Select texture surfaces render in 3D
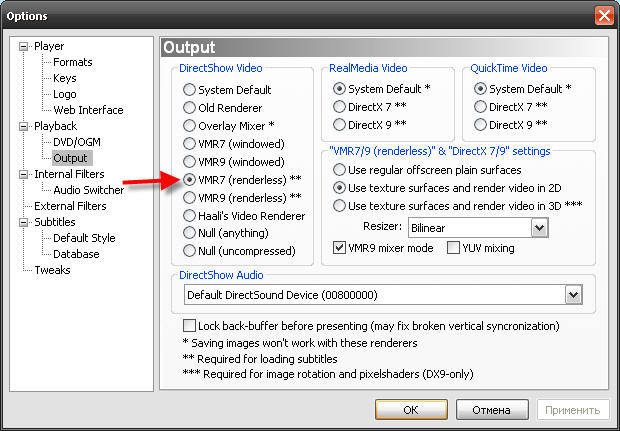620x431 pixels. 339,206
